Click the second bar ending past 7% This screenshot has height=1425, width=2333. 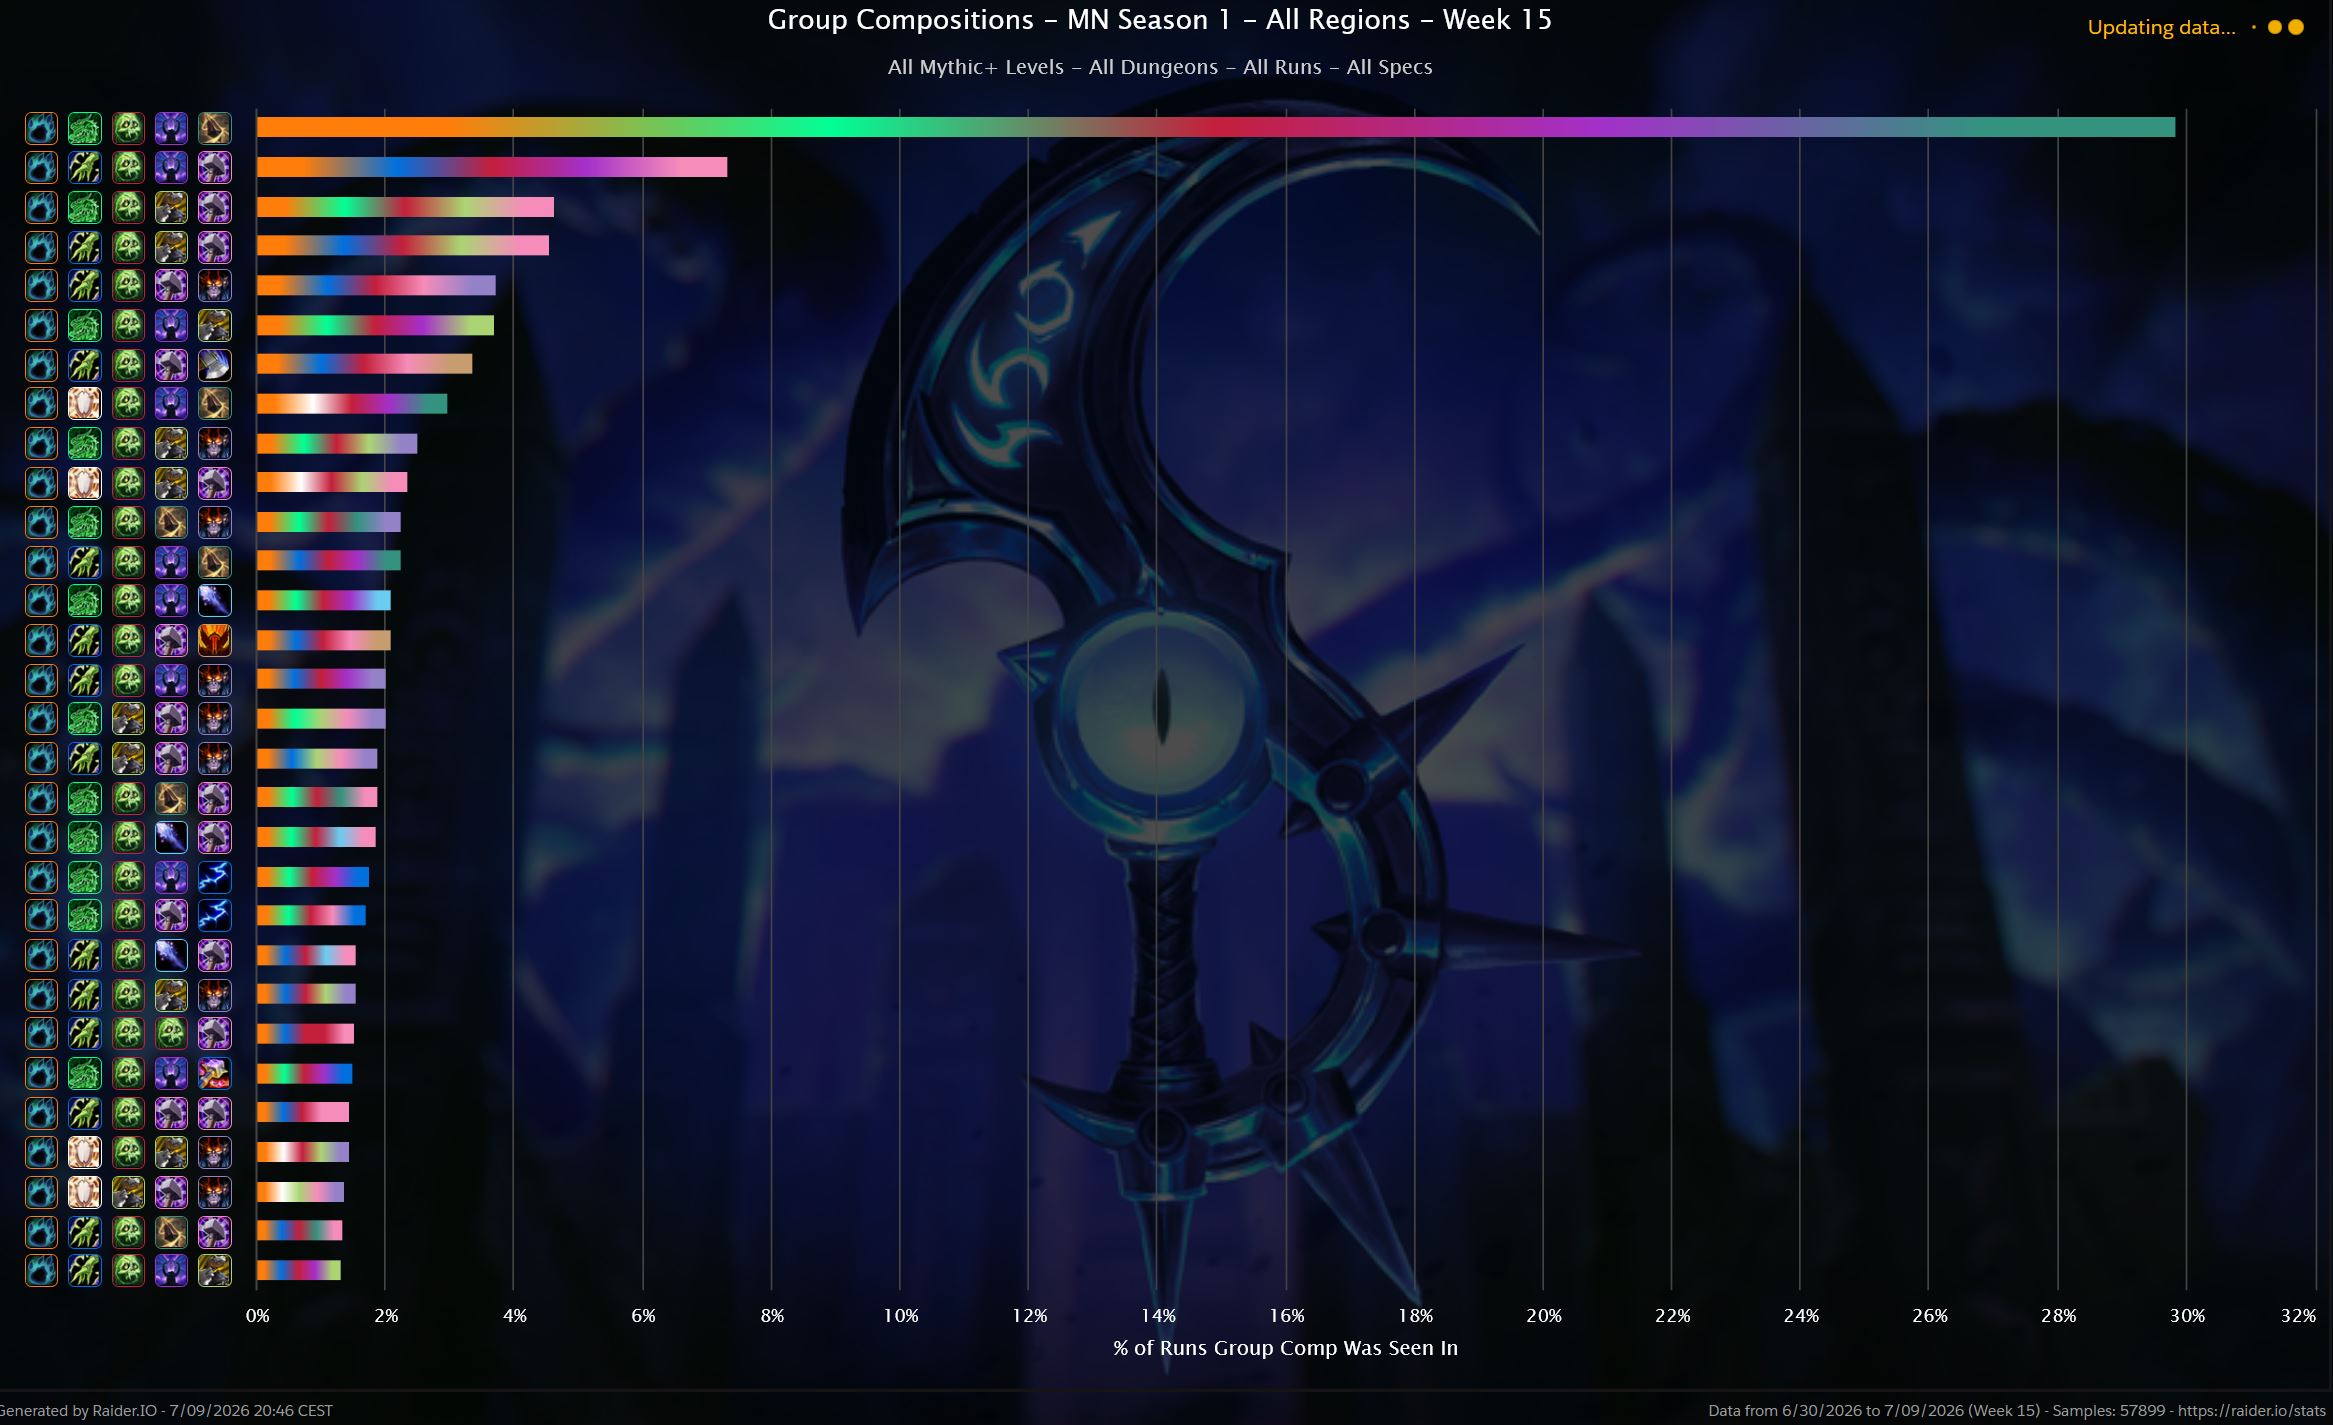[x=492, y=167]
